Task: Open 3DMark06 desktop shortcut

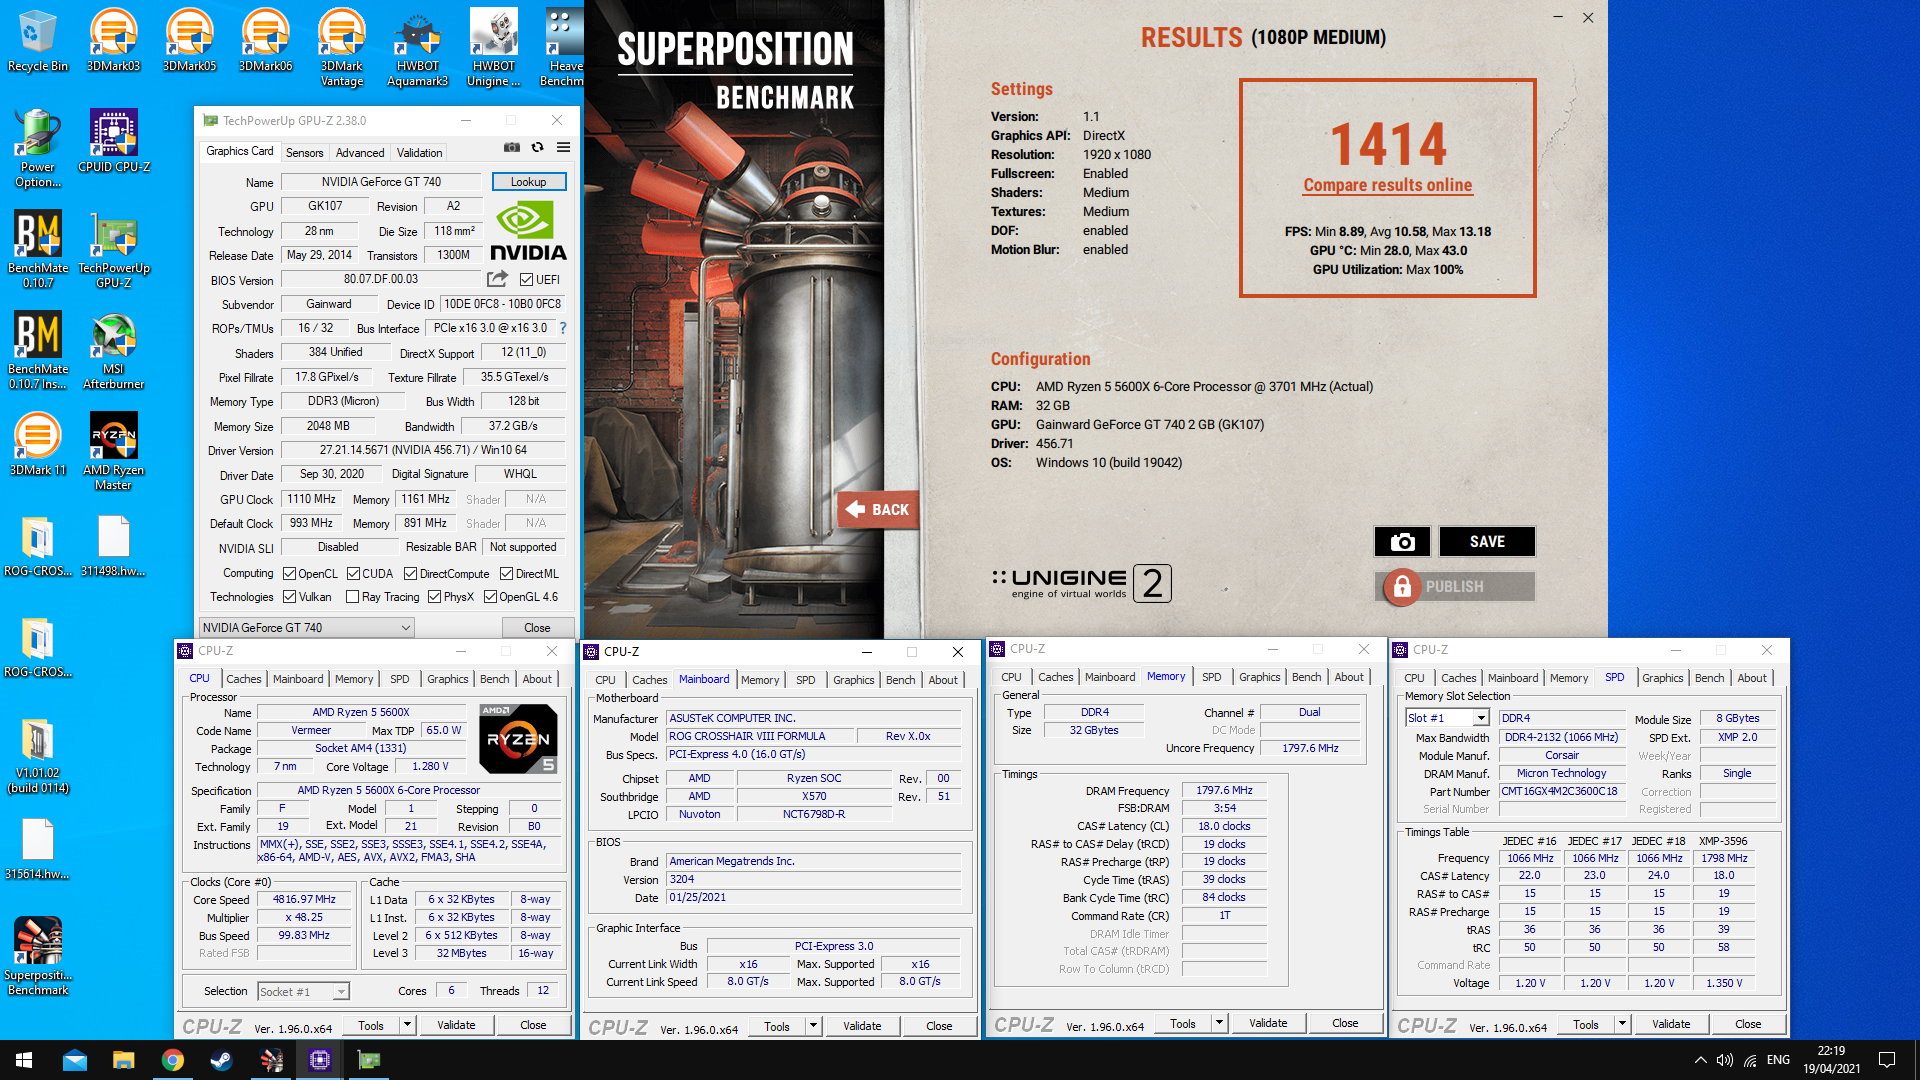Action: (x=266, y=42)
